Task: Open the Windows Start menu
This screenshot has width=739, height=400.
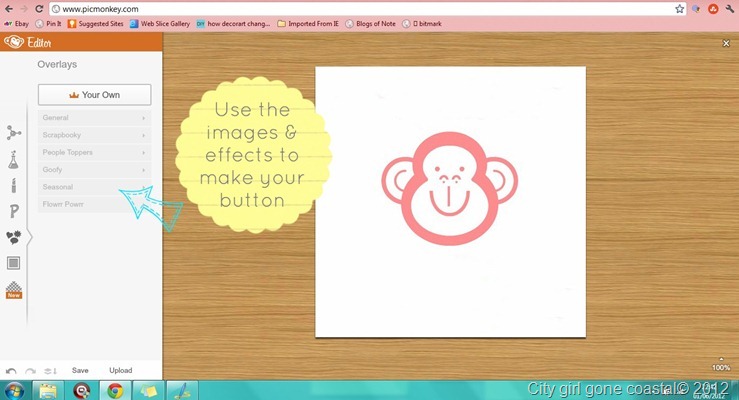Action: (14, 391)
